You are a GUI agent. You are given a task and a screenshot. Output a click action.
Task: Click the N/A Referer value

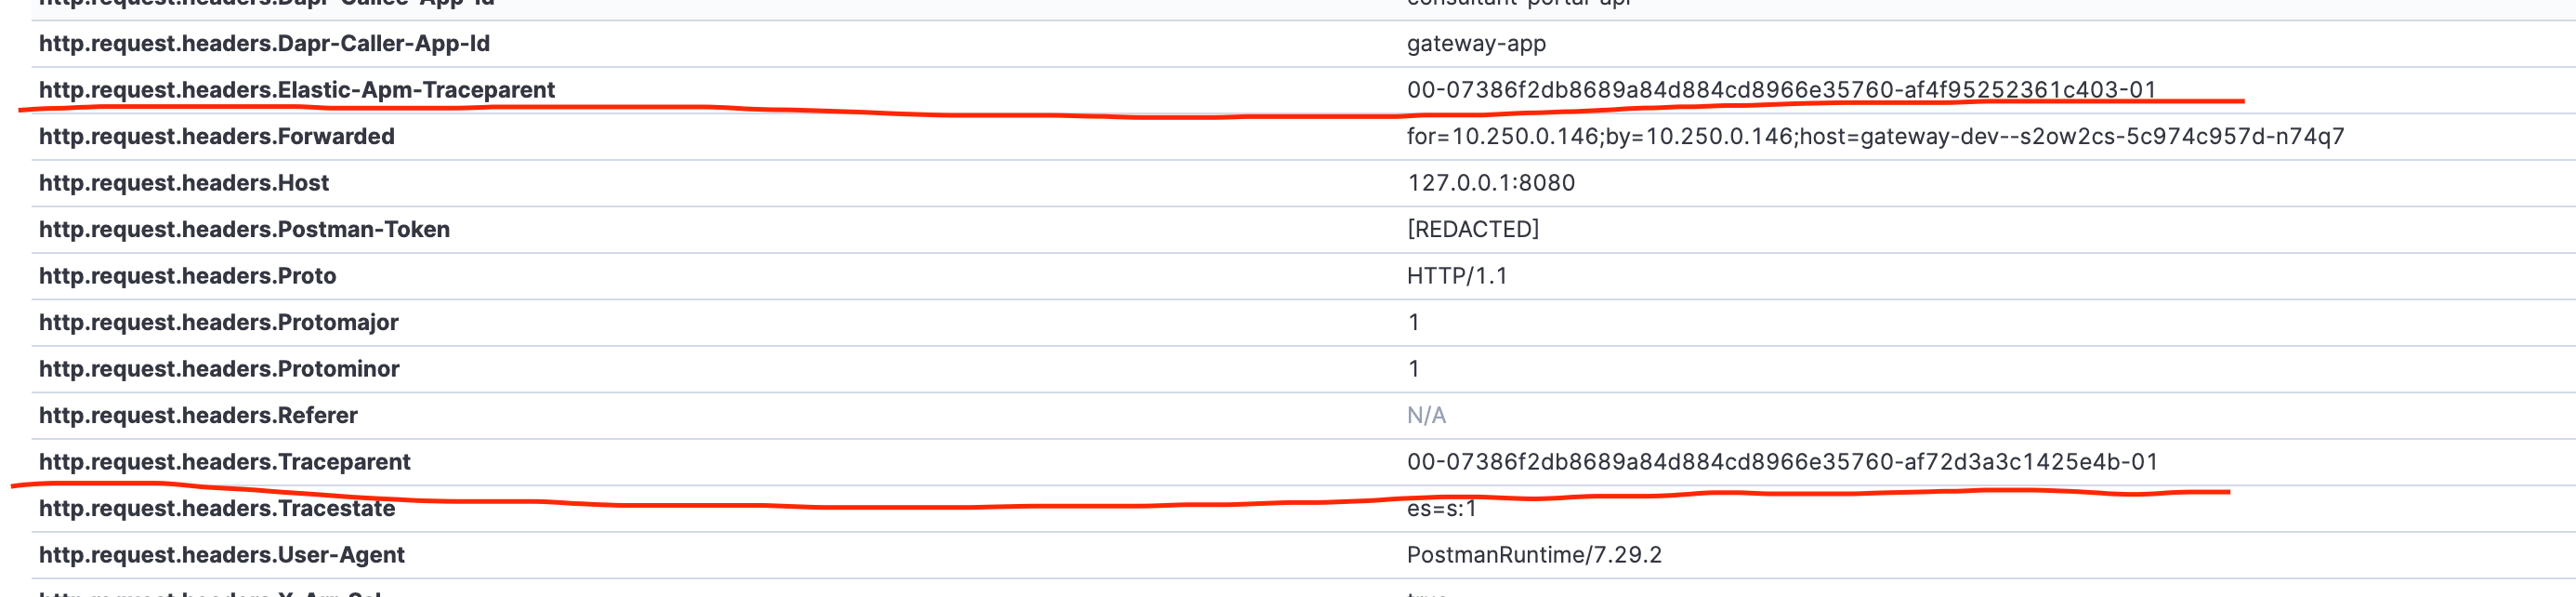tap(1426, 416)
